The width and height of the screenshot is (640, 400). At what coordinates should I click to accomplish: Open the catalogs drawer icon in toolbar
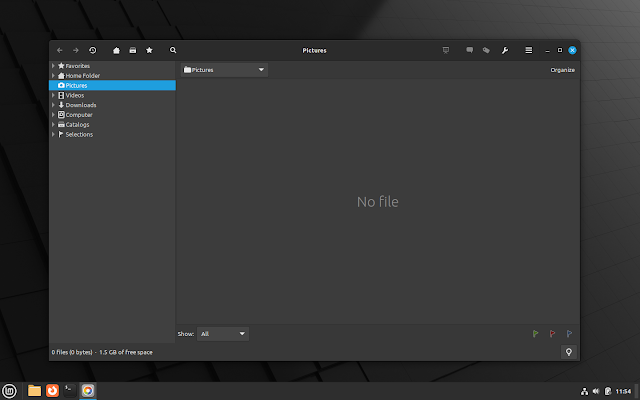(133, 50)
